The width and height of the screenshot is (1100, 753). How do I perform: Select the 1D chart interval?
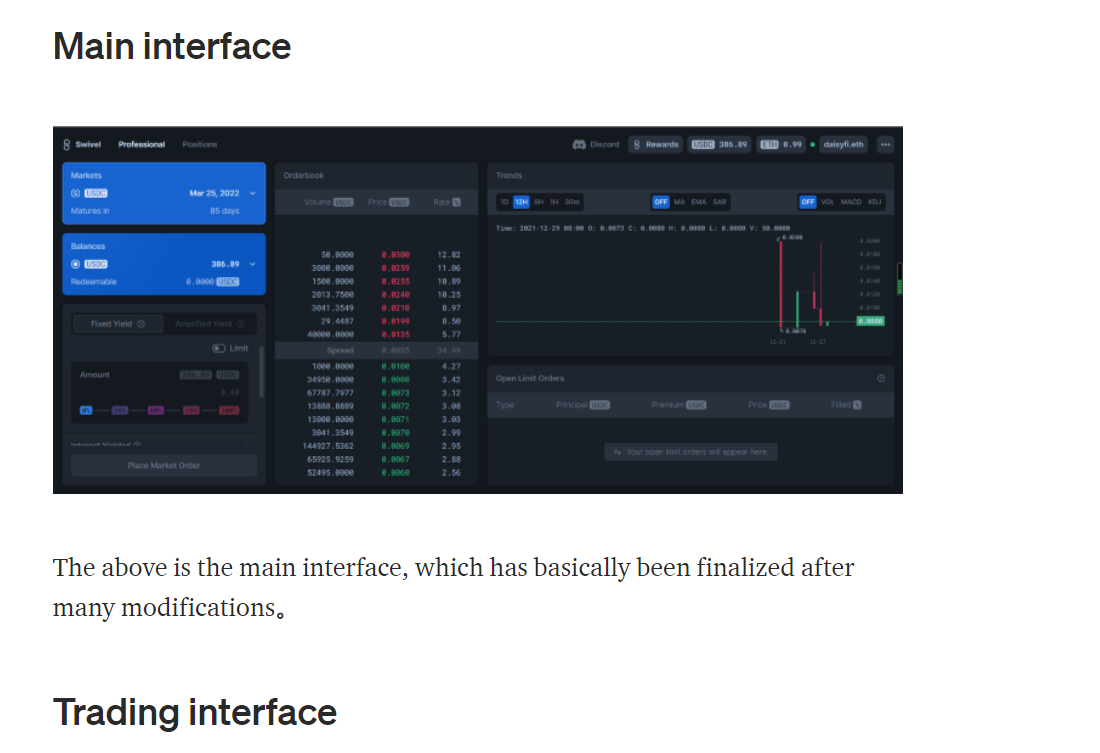tap(504, 202)
